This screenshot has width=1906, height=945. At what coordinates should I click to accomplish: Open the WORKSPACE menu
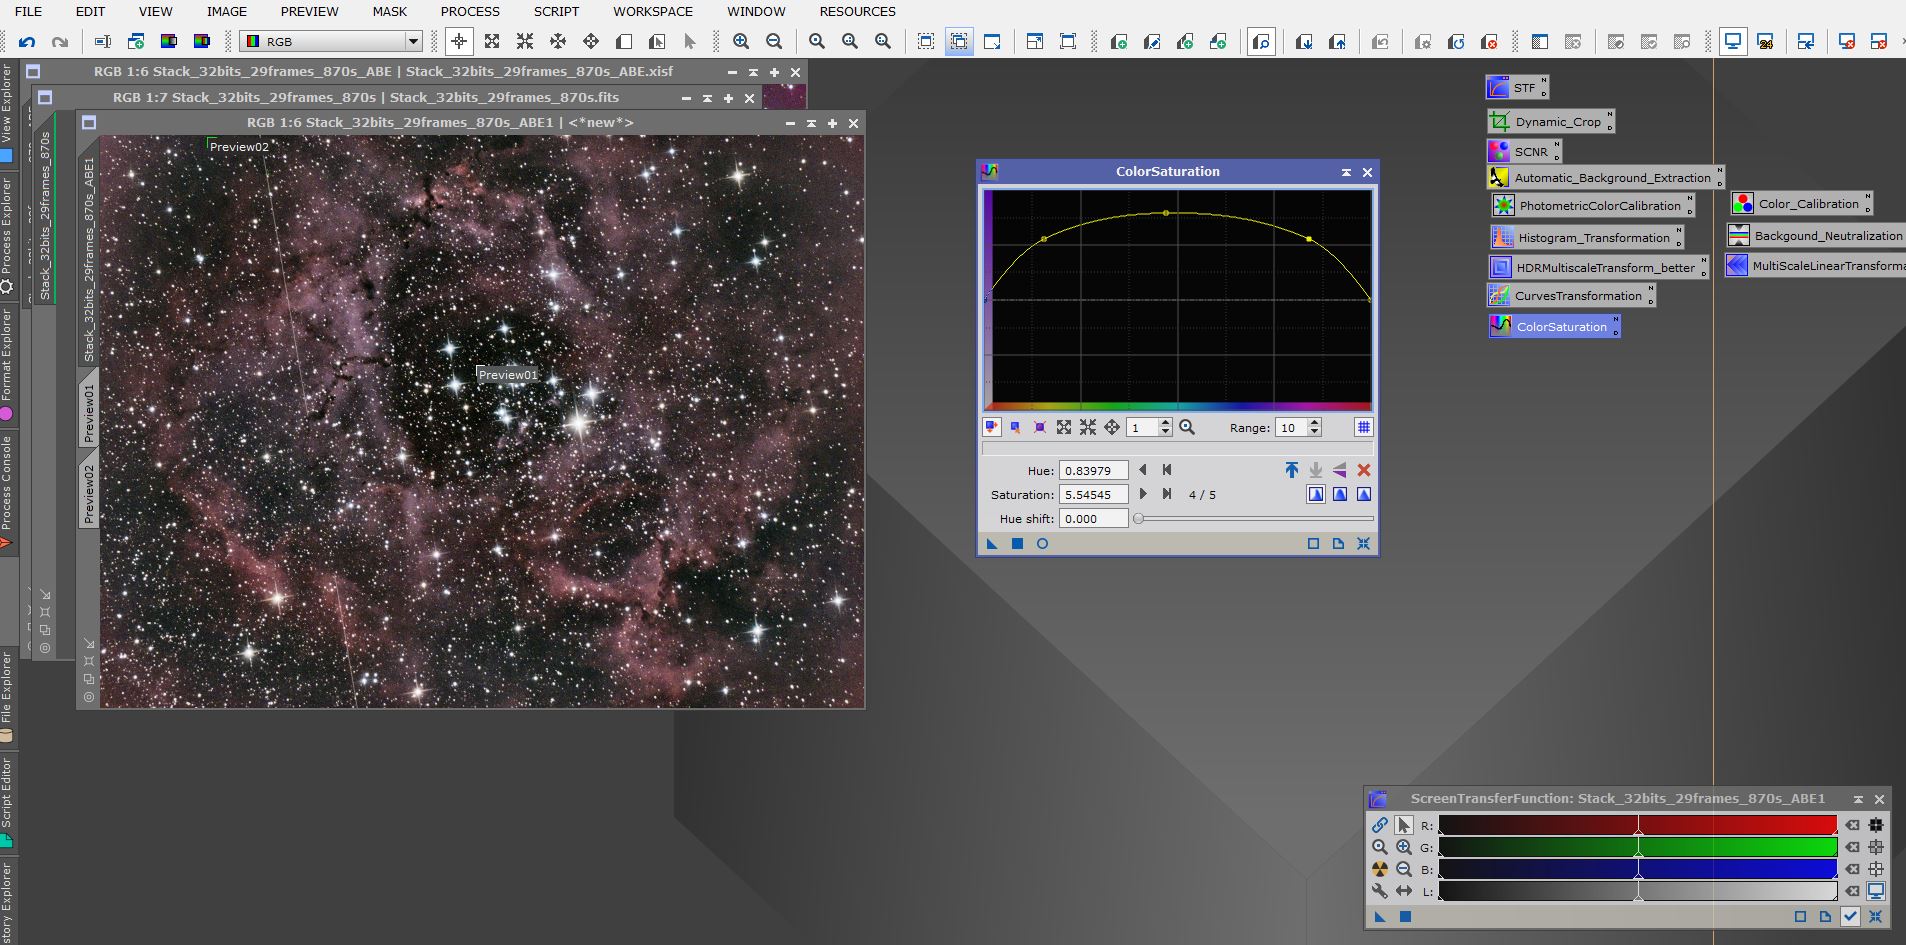(653, 11)
